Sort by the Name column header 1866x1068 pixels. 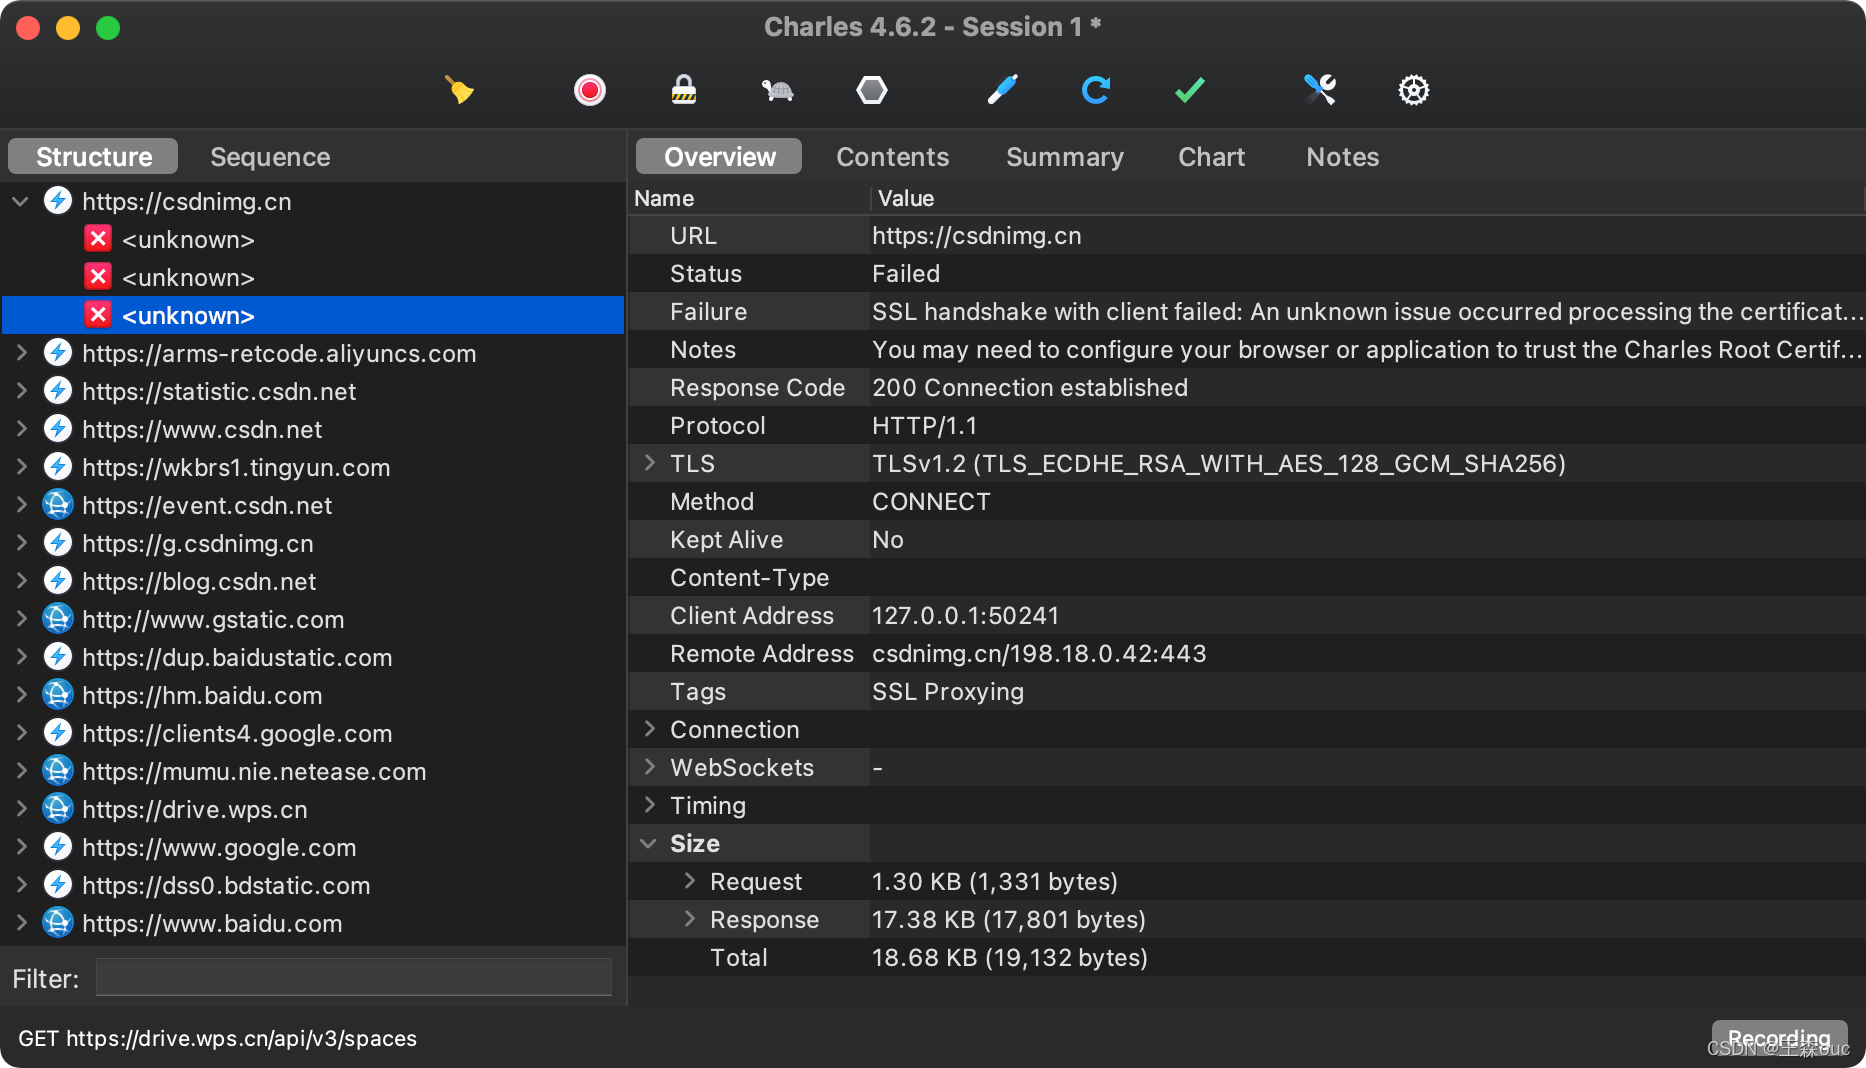pyautogui.click(x=750, y=198)
